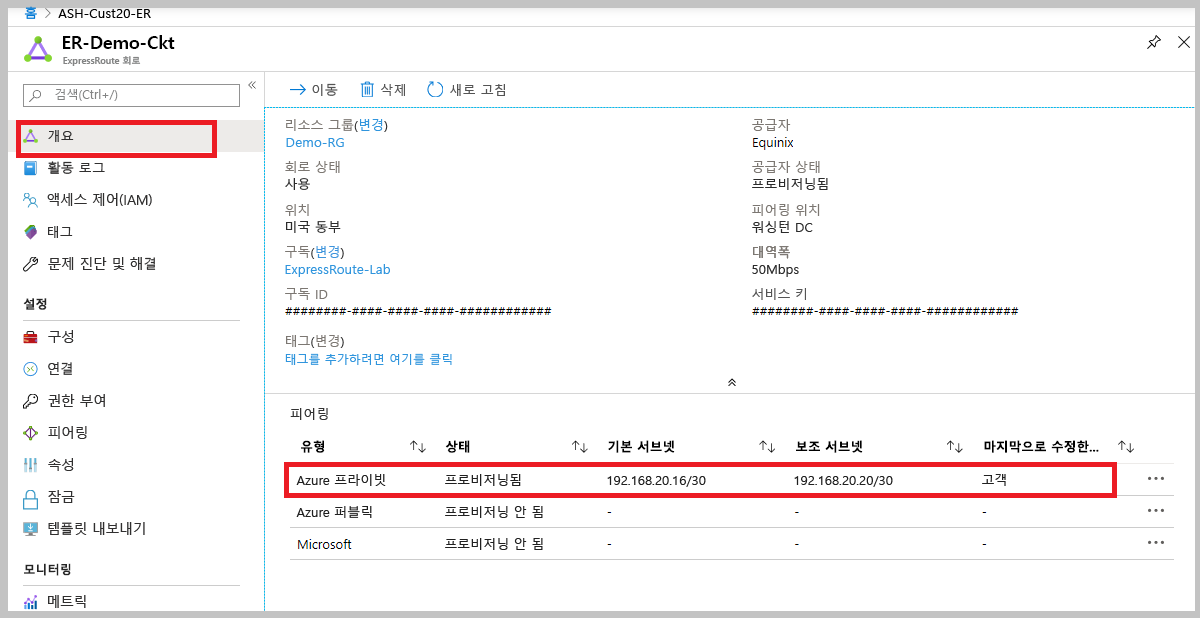Screen dimensions: 1200x618
Task: Click 변경 link next to 리소스 그룹
Action: tap(371, 125)
